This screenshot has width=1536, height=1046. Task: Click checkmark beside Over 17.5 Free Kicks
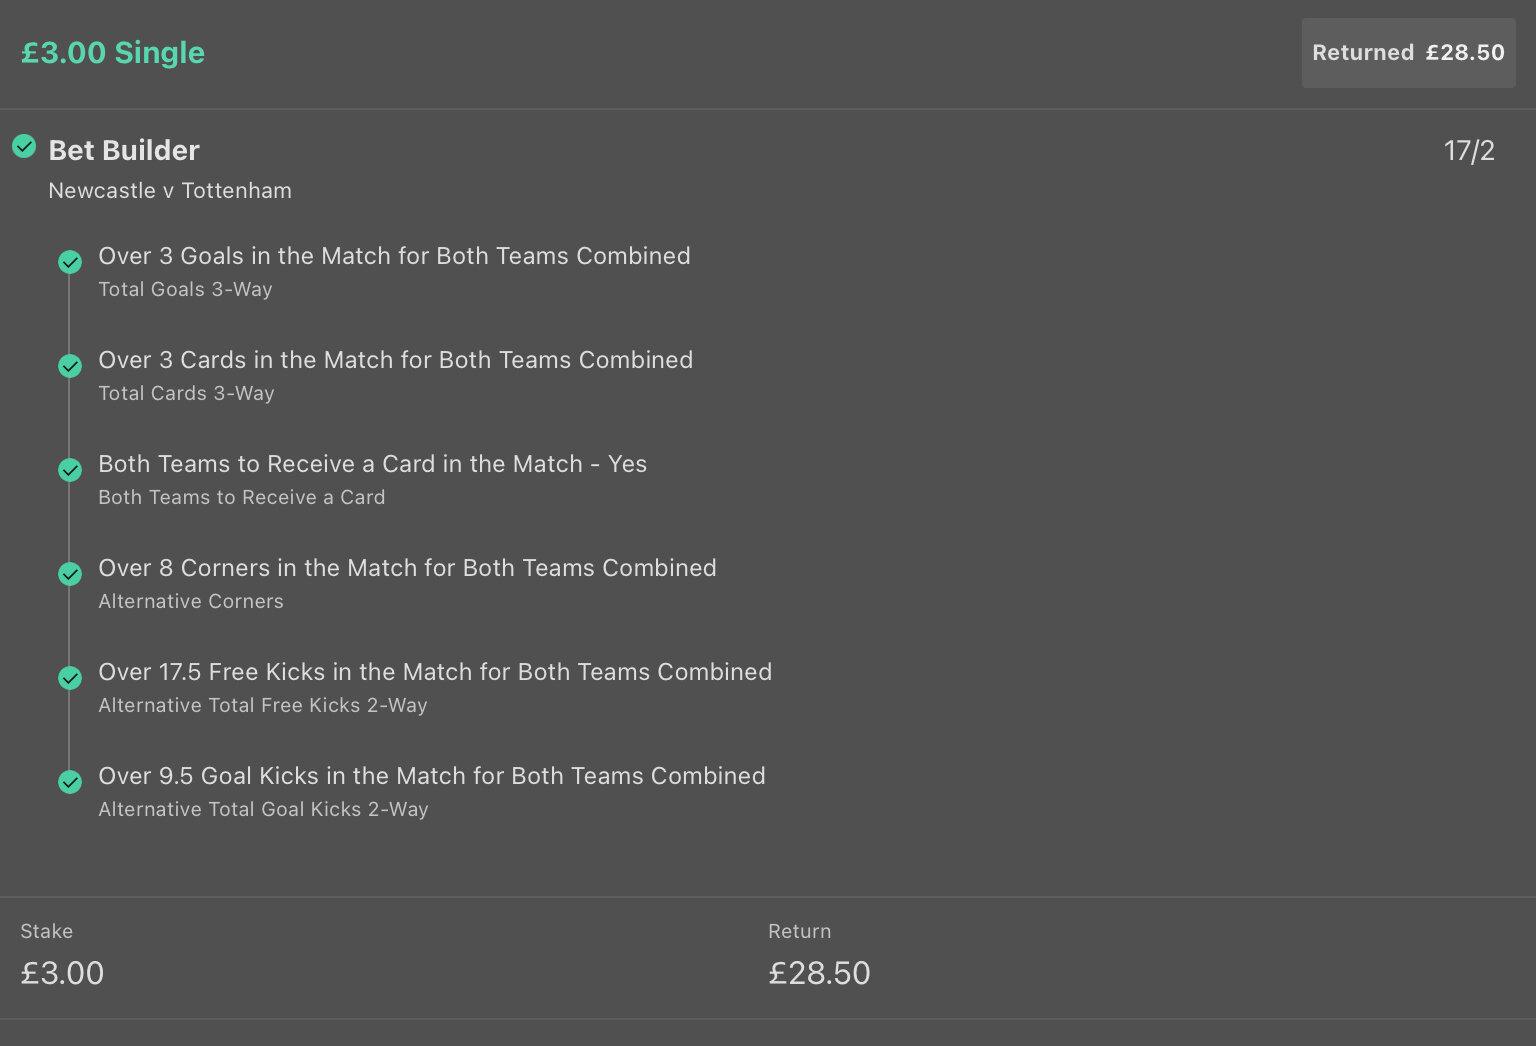pyautogui.click(x=70, y=678)
